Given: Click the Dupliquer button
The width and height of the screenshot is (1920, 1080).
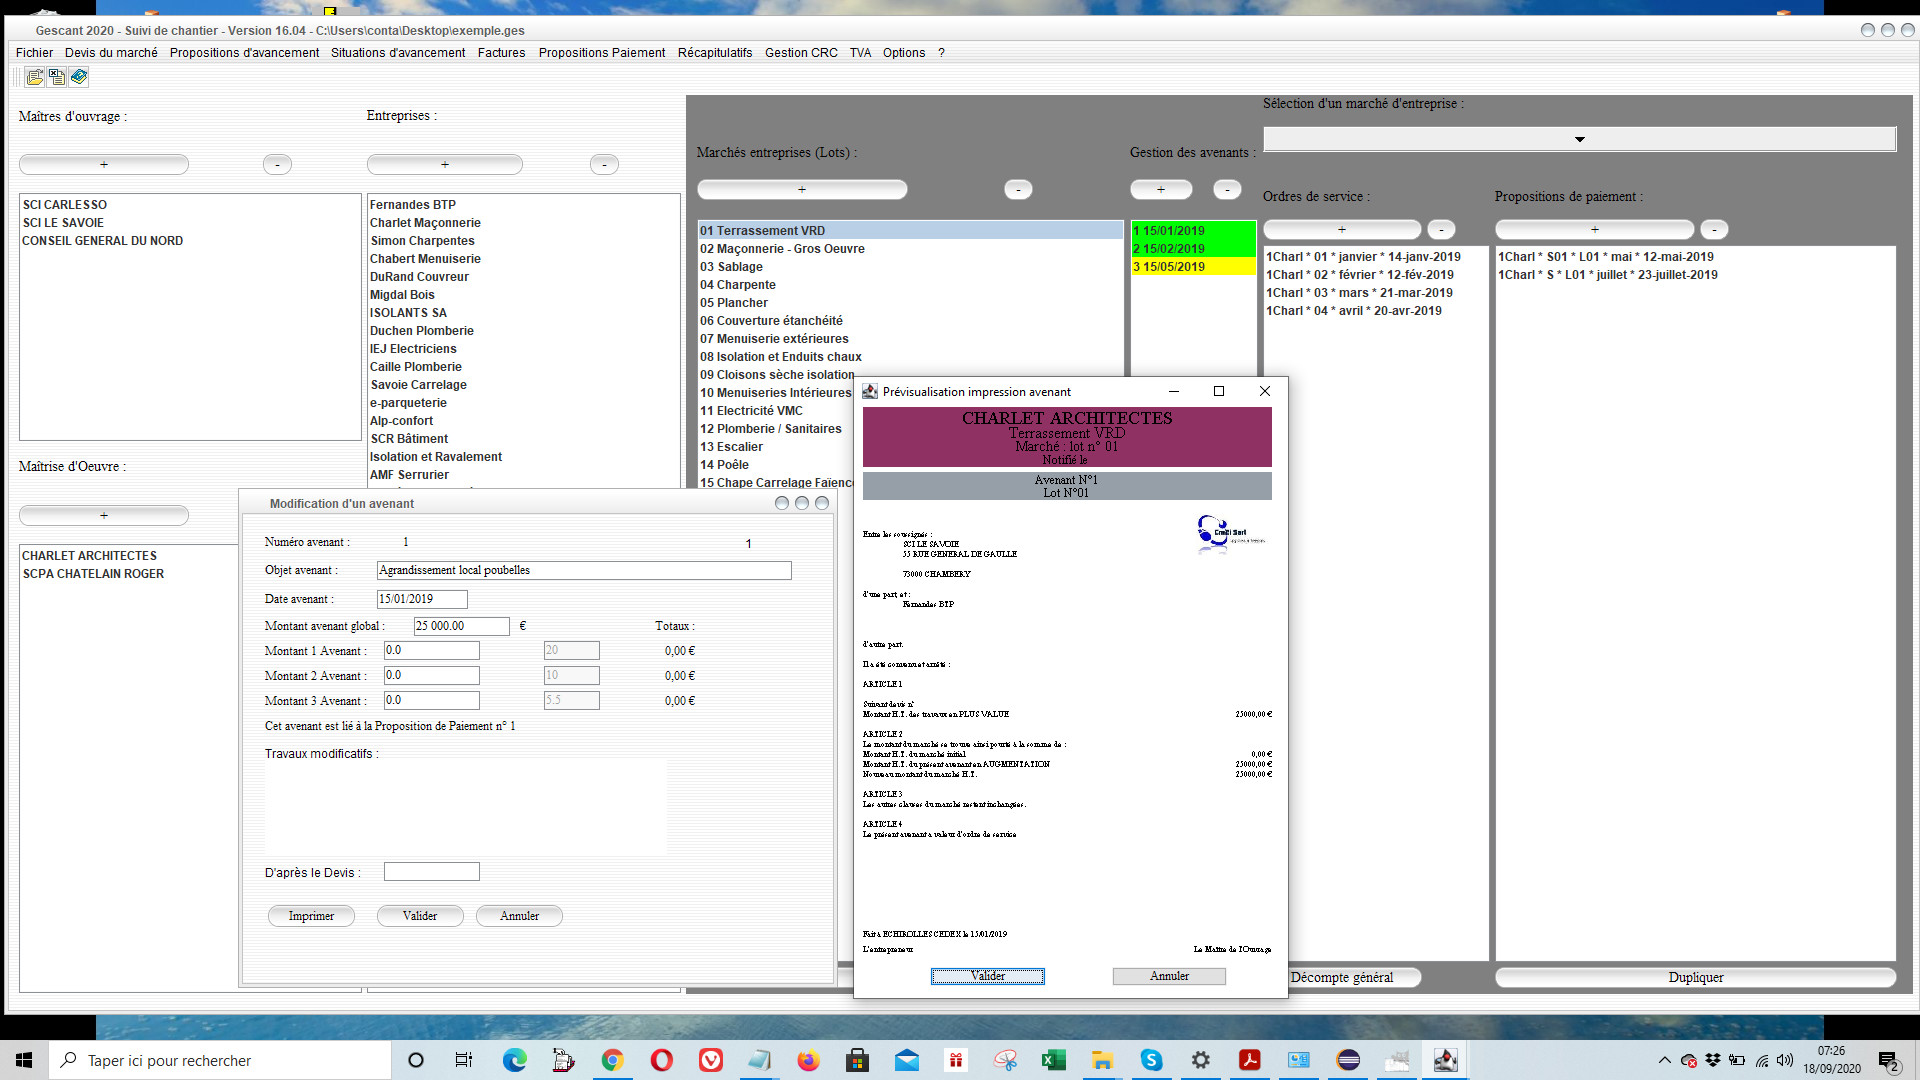Looking at the screenshot, I should click(1696, 977).
